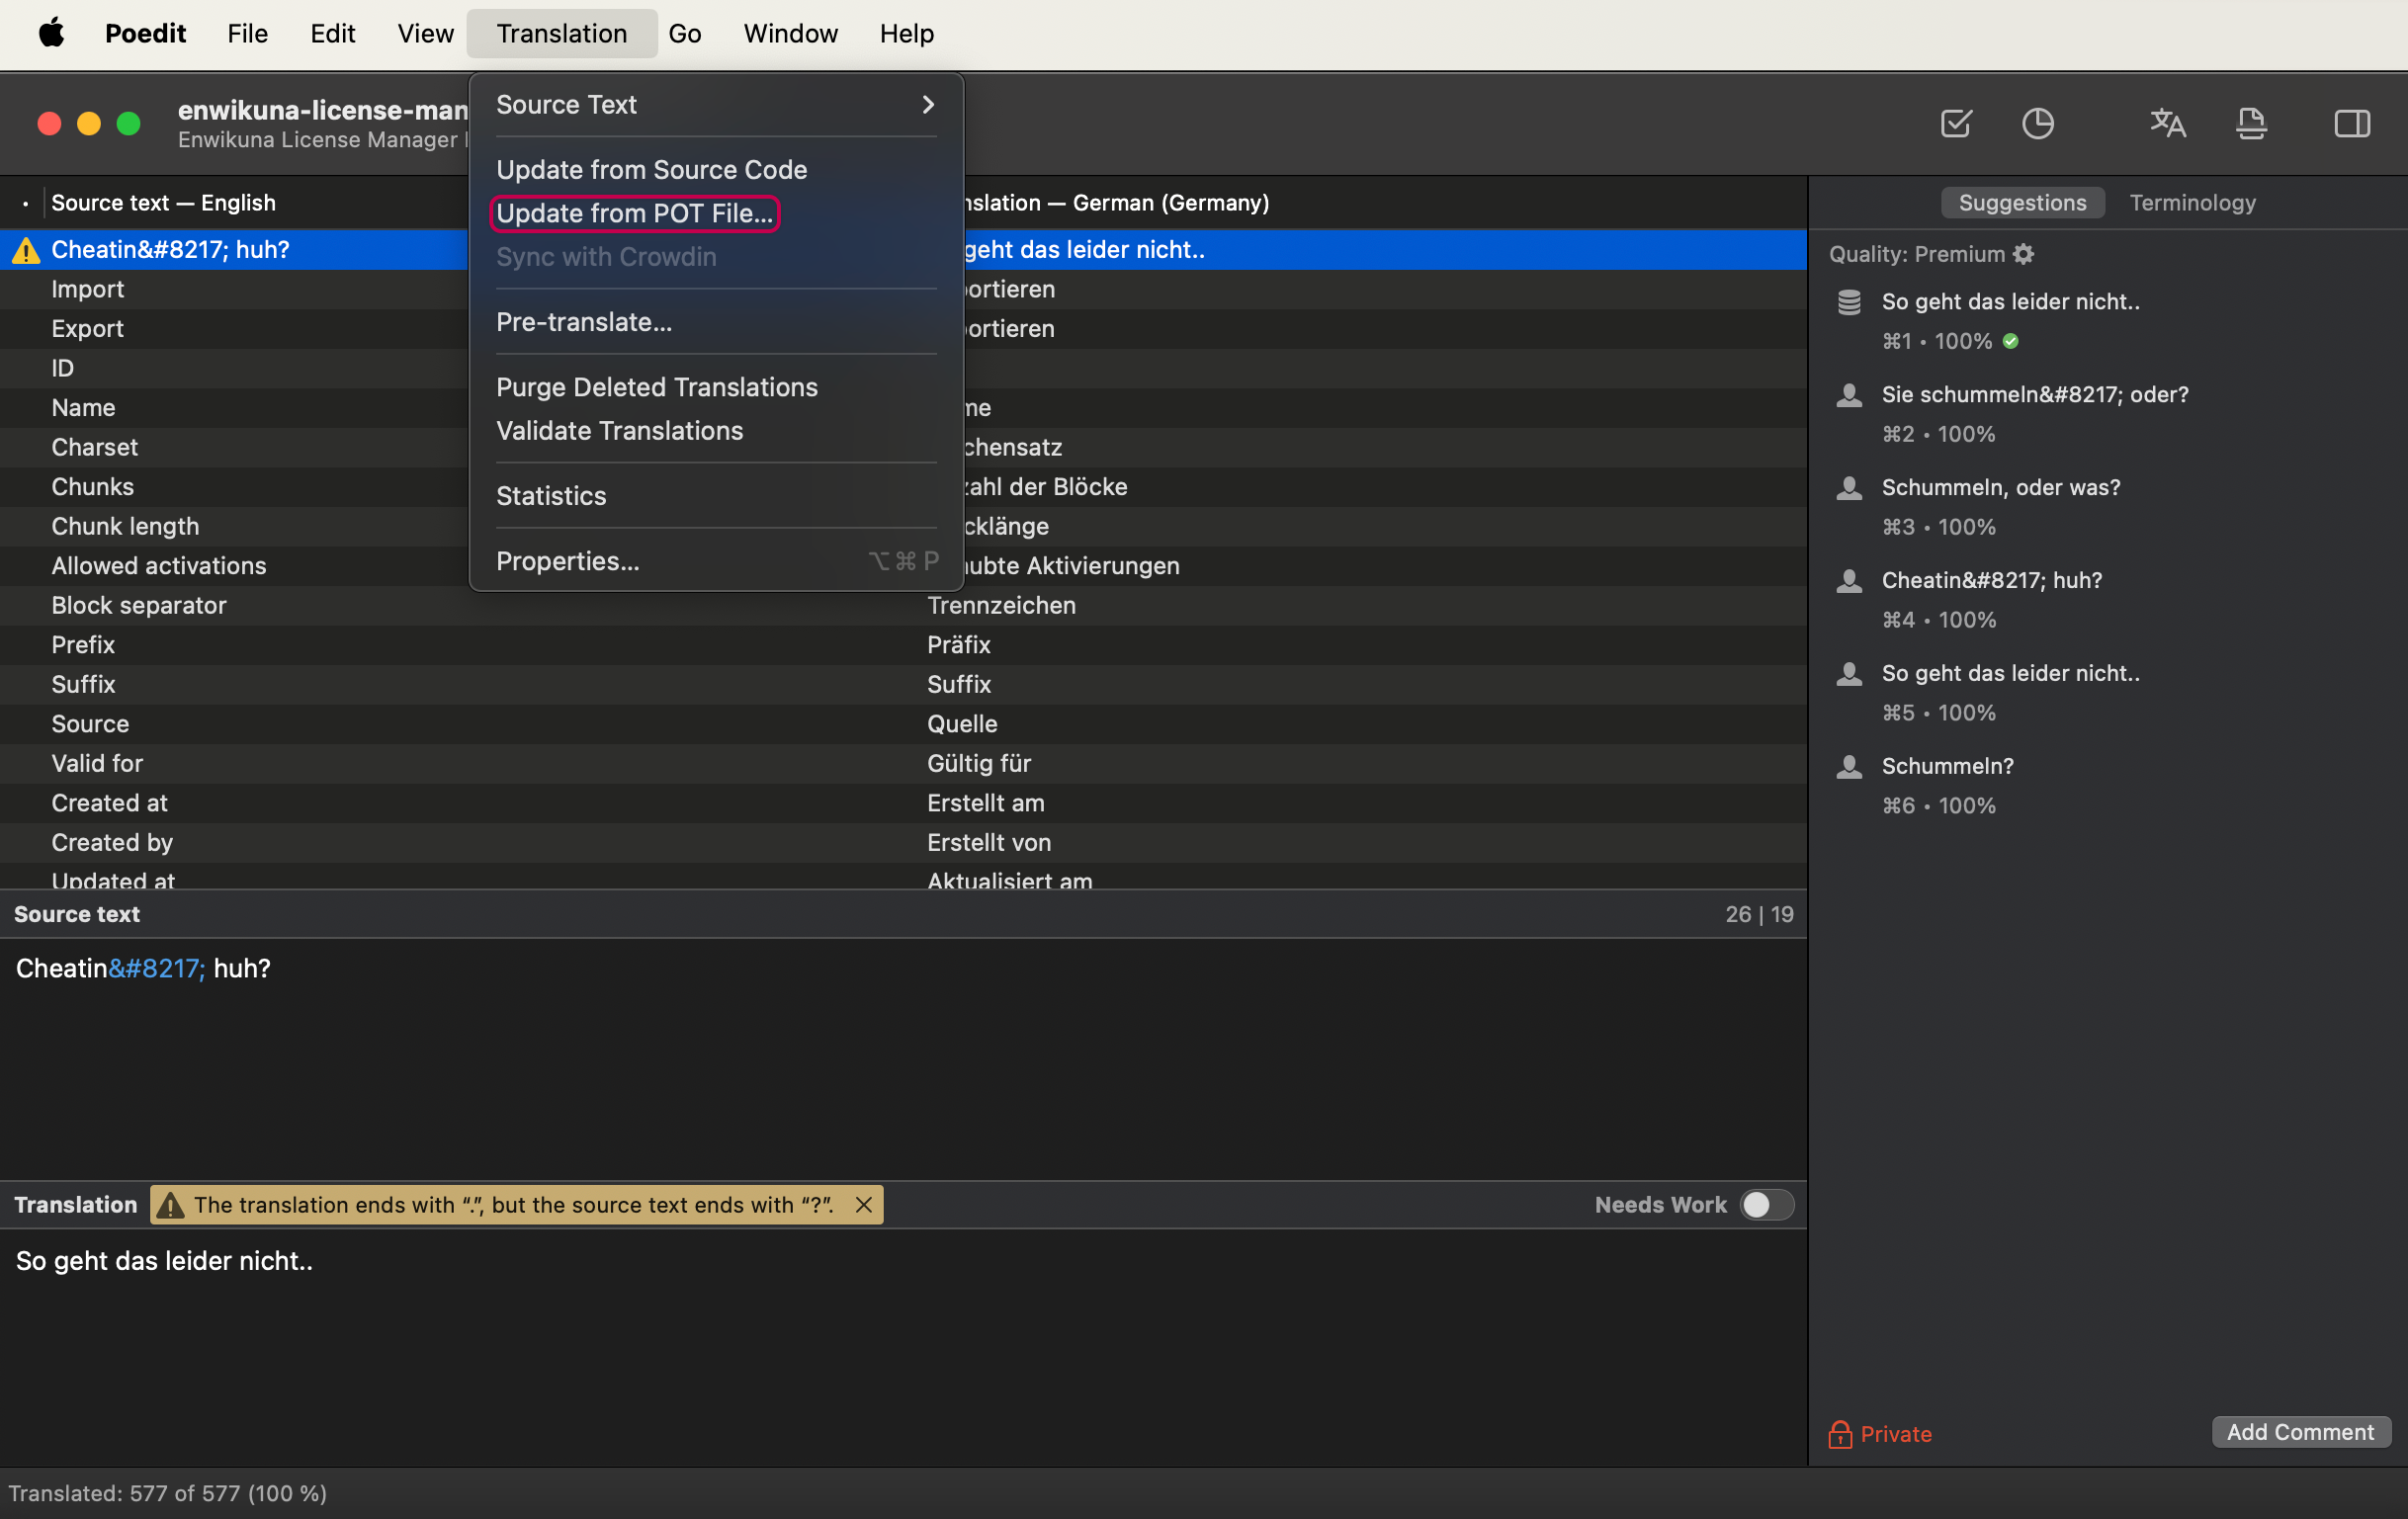Click the Translated 577 of 577 status text
The width and height of the screenshot is (2408, 1519).
click(167, 1493)
